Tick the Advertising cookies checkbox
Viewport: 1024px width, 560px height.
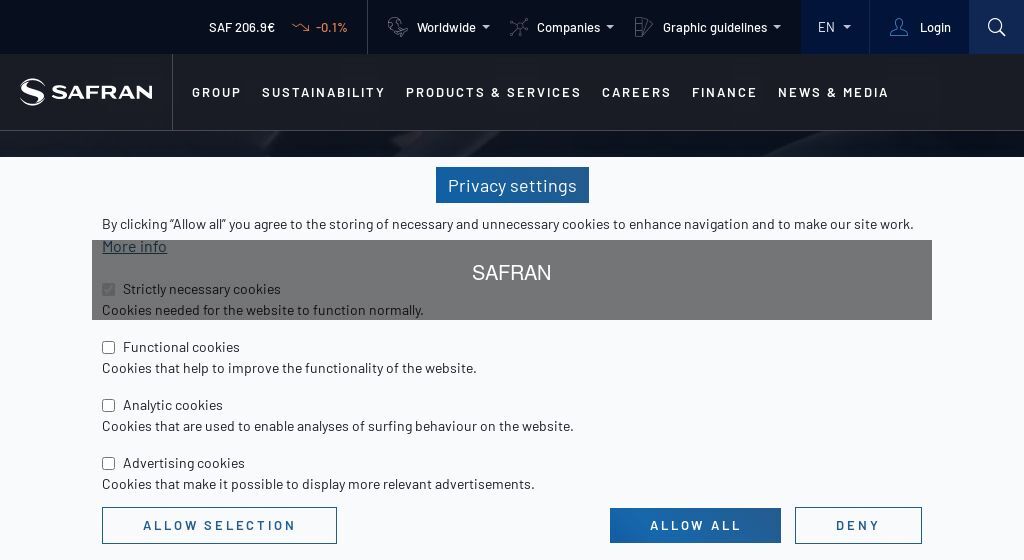click(x=109, y=464)
